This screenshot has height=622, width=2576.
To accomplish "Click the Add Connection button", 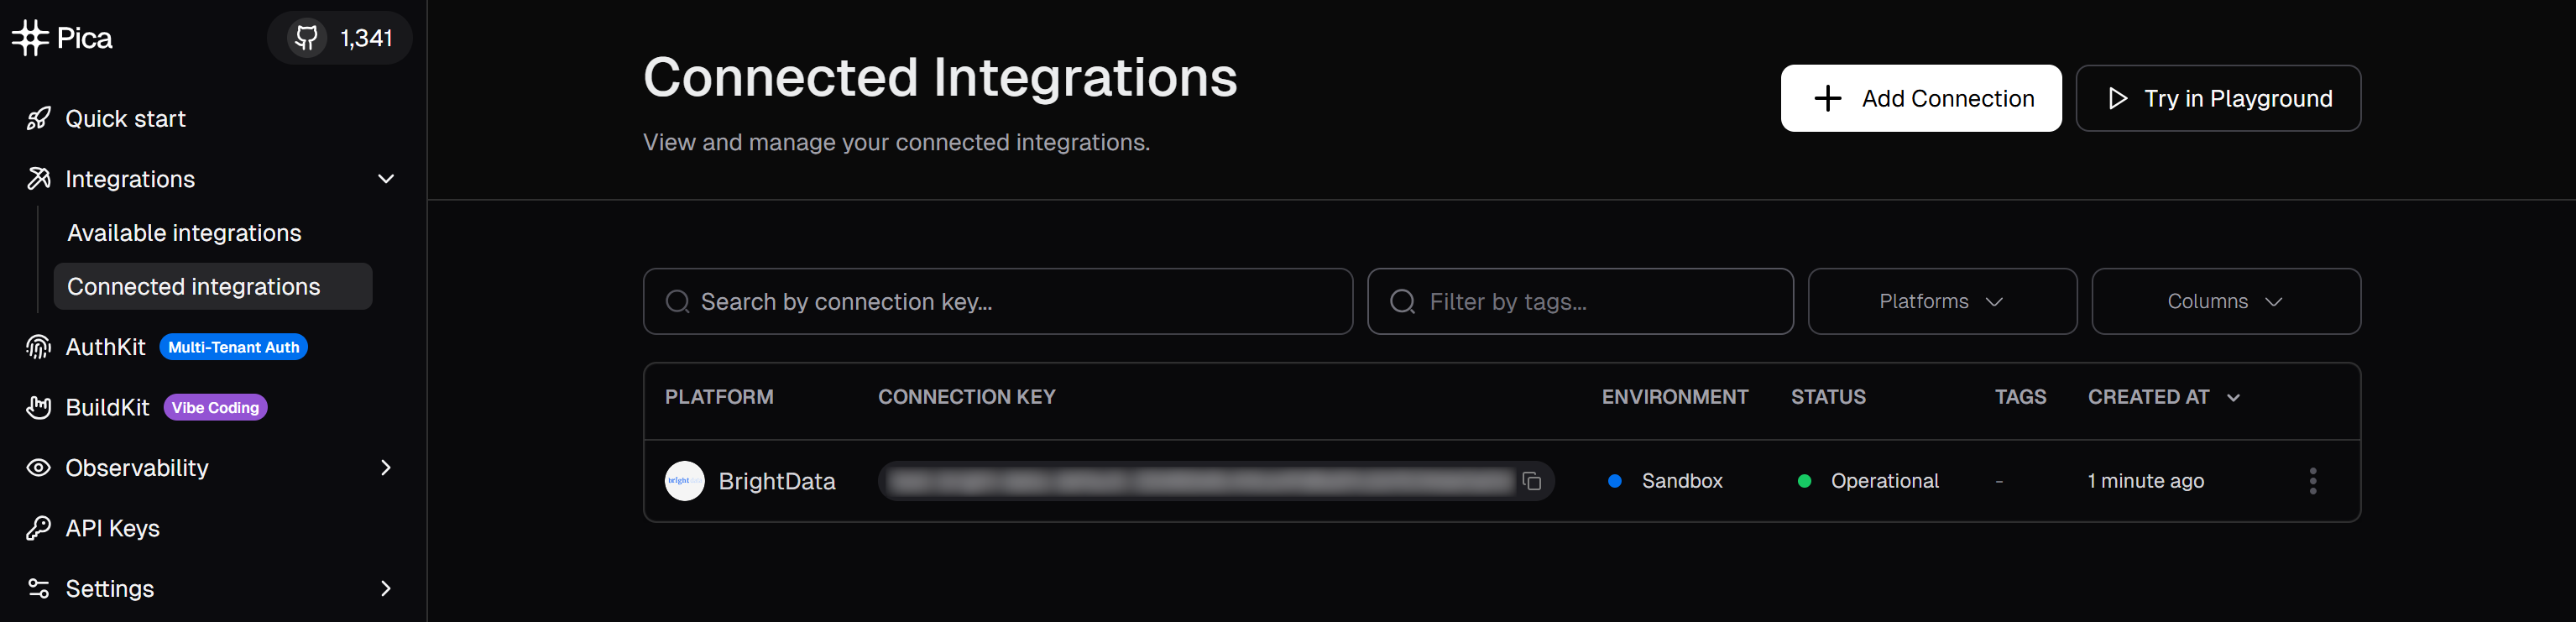I will pyautogui.click(x=1920, y=98).
